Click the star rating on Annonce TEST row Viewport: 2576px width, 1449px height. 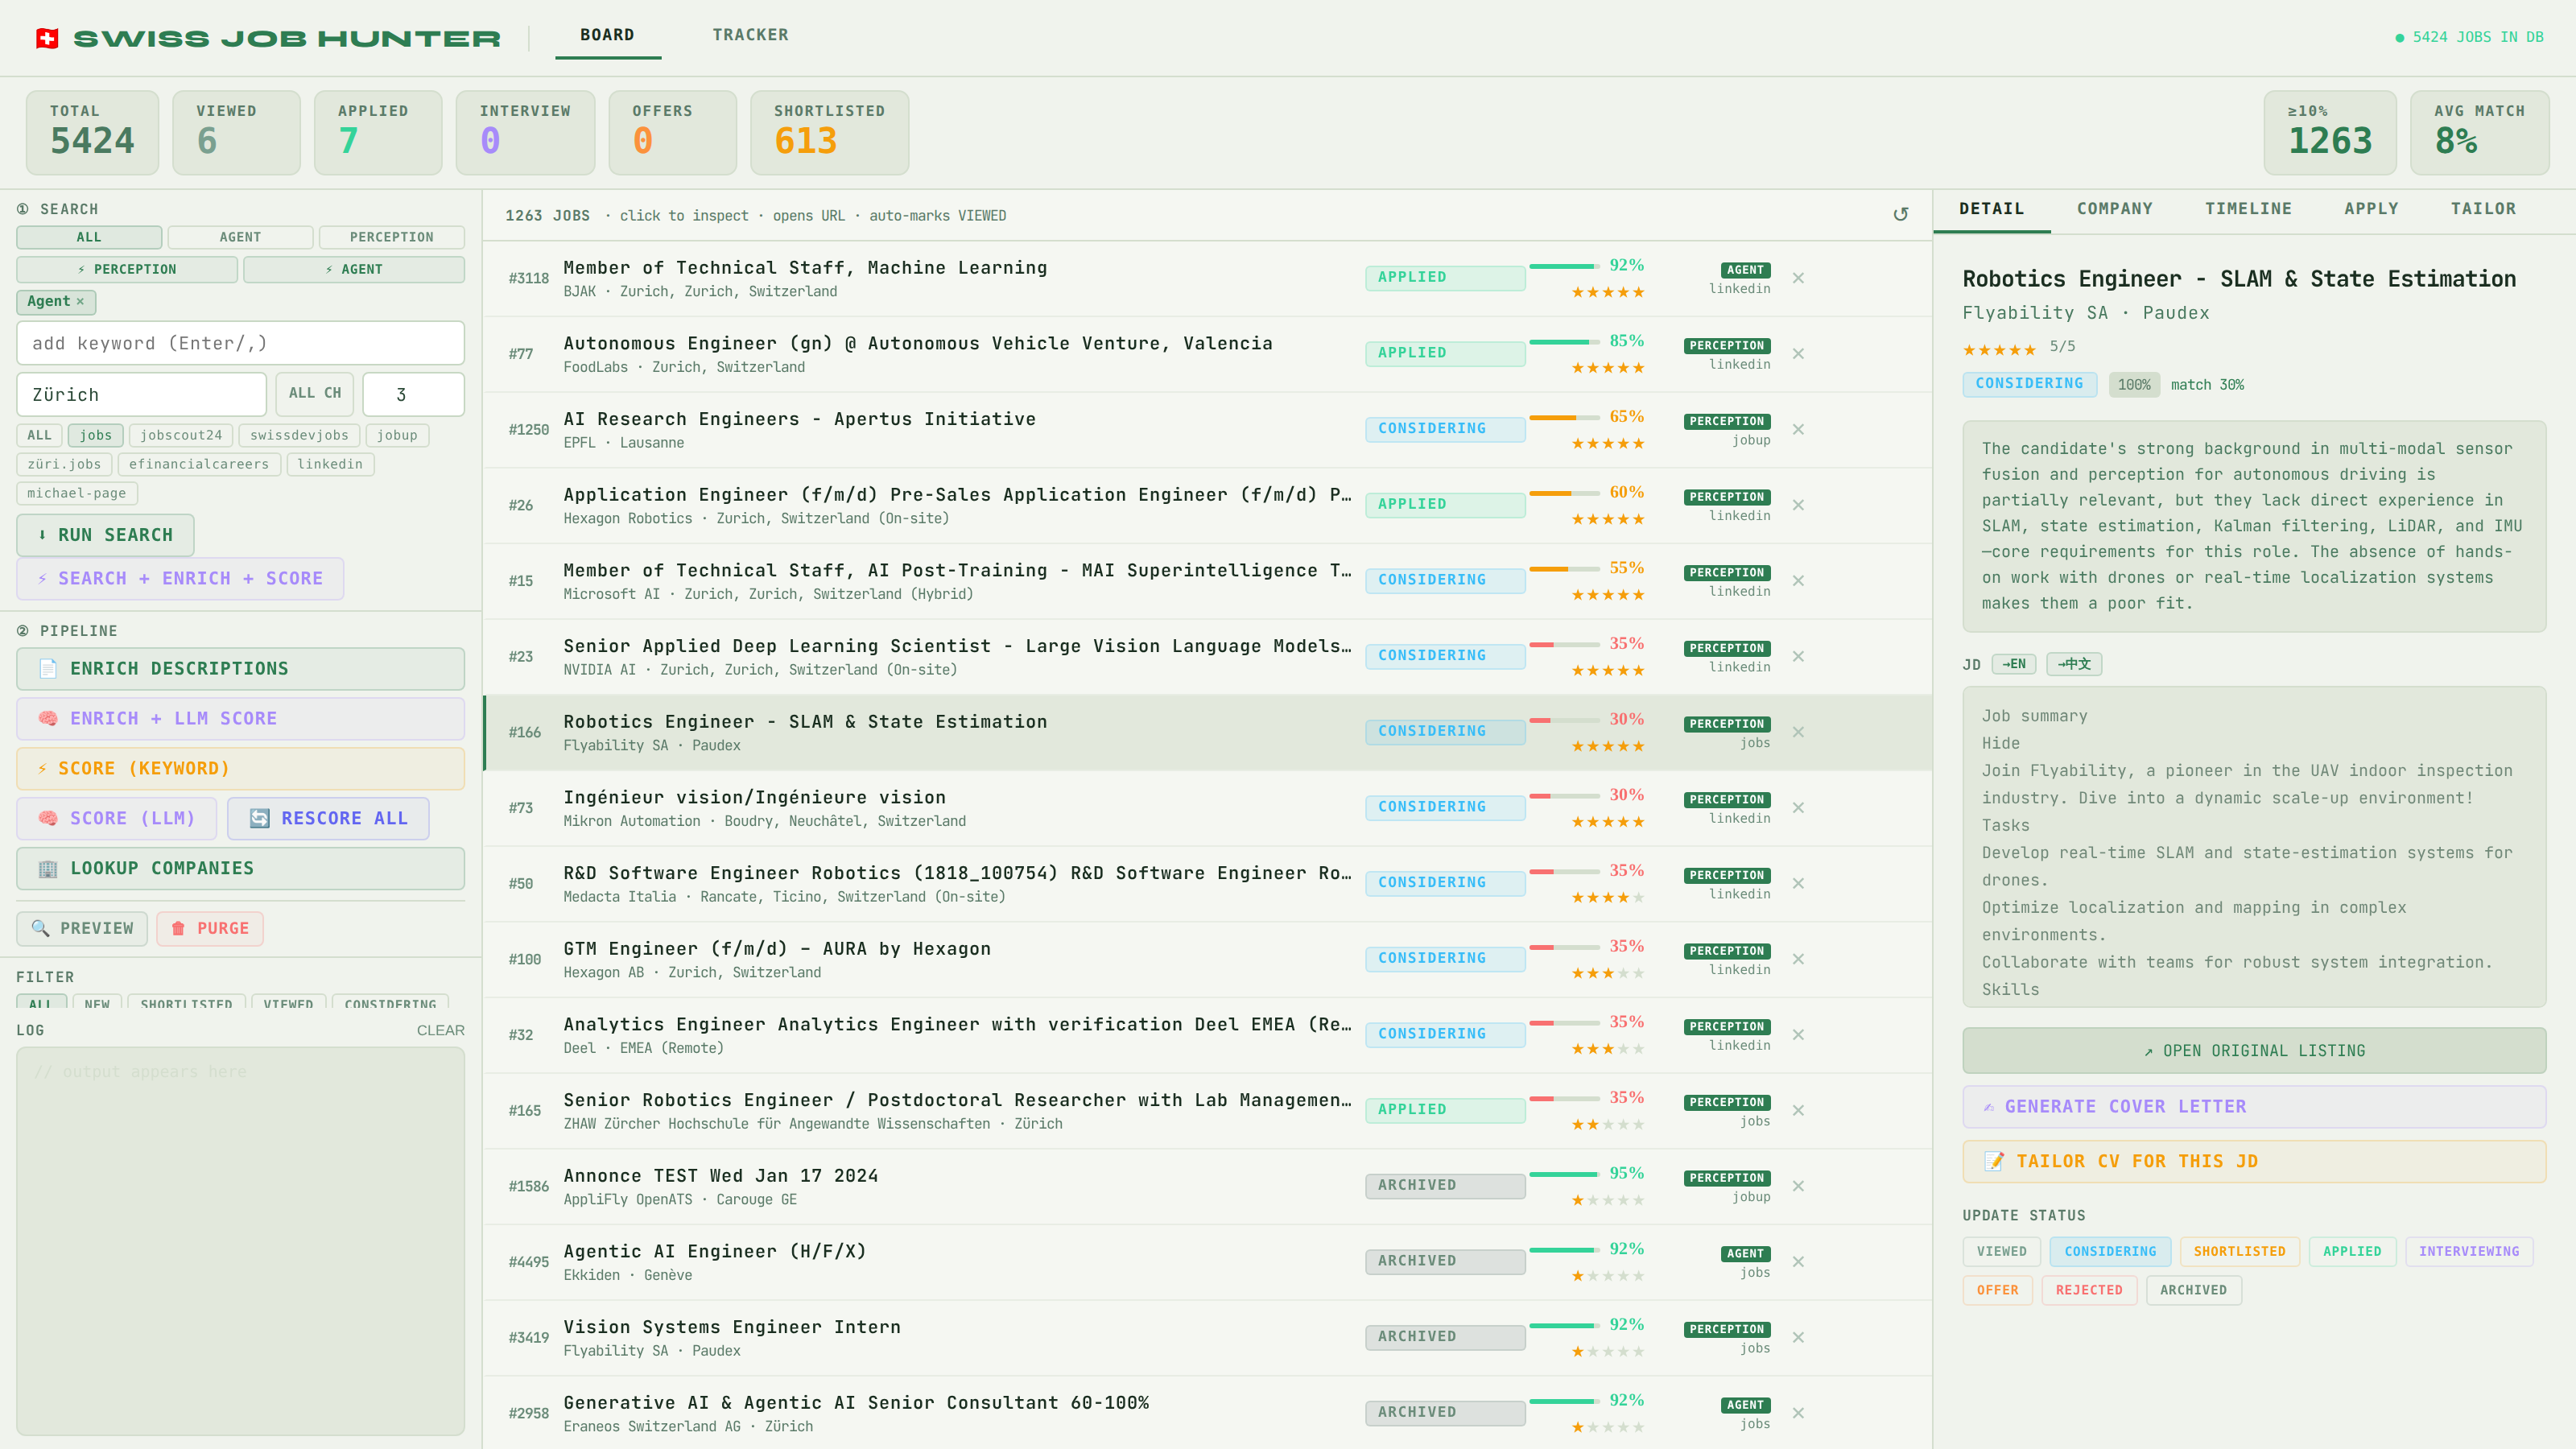pyautogui.click(x=1607, y=1200)
